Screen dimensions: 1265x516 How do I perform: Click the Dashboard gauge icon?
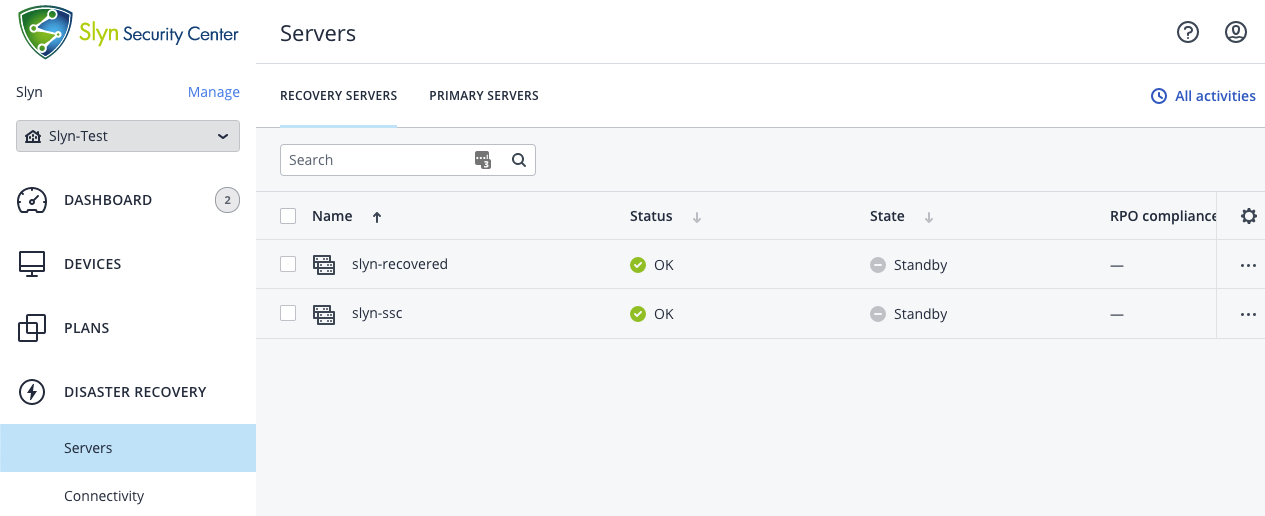33,200
